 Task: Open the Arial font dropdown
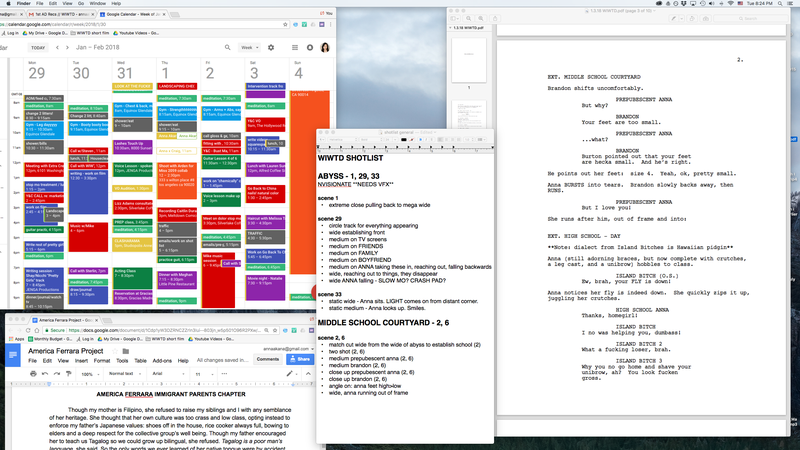pyautogui.click(x=166, y=374)
